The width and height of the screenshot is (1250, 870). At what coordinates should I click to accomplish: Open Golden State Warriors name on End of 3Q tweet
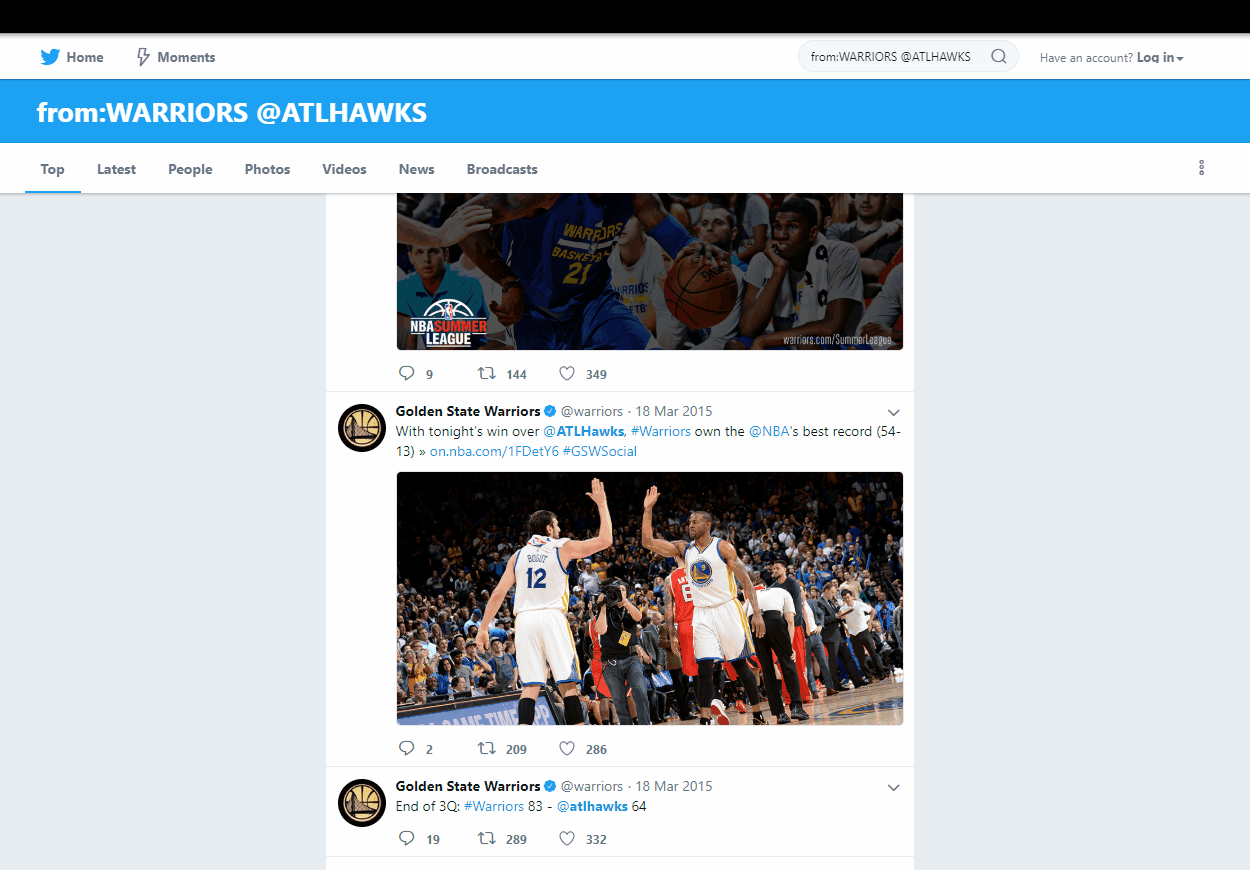click(468, 786)
